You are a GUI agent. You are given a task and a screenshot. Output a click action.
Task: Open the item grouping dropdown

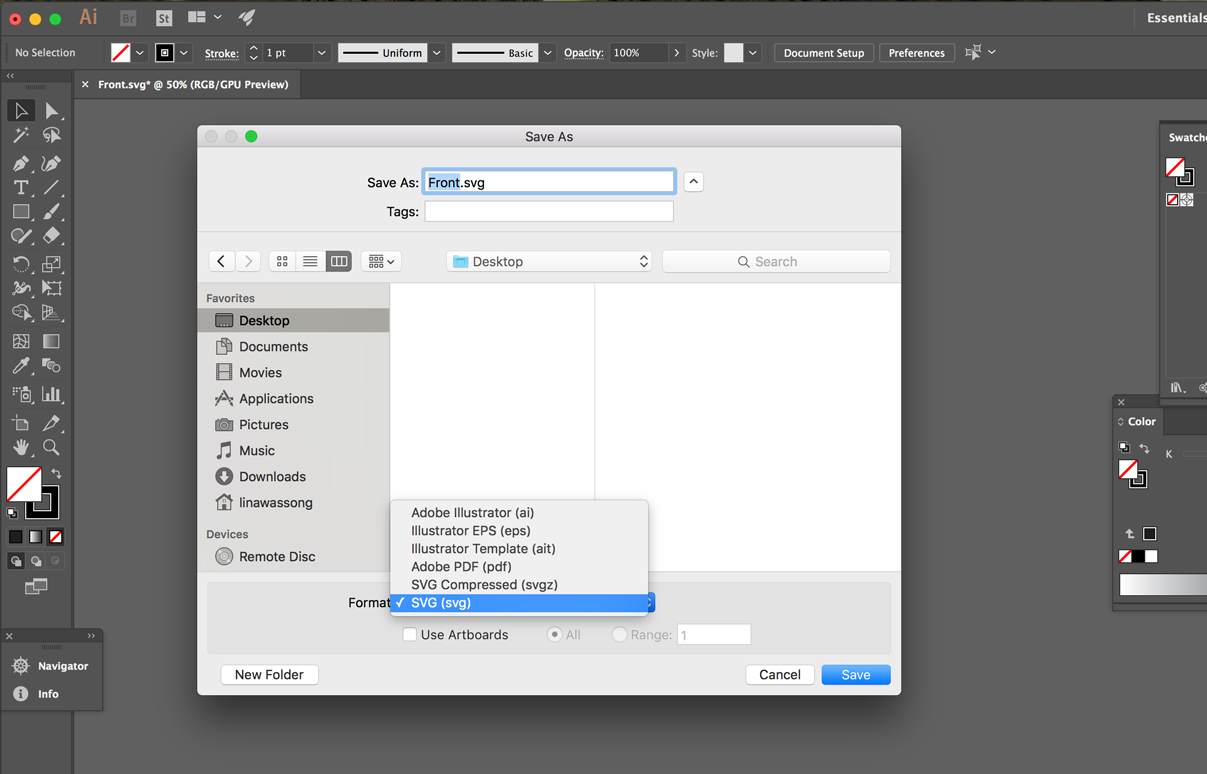381,261
